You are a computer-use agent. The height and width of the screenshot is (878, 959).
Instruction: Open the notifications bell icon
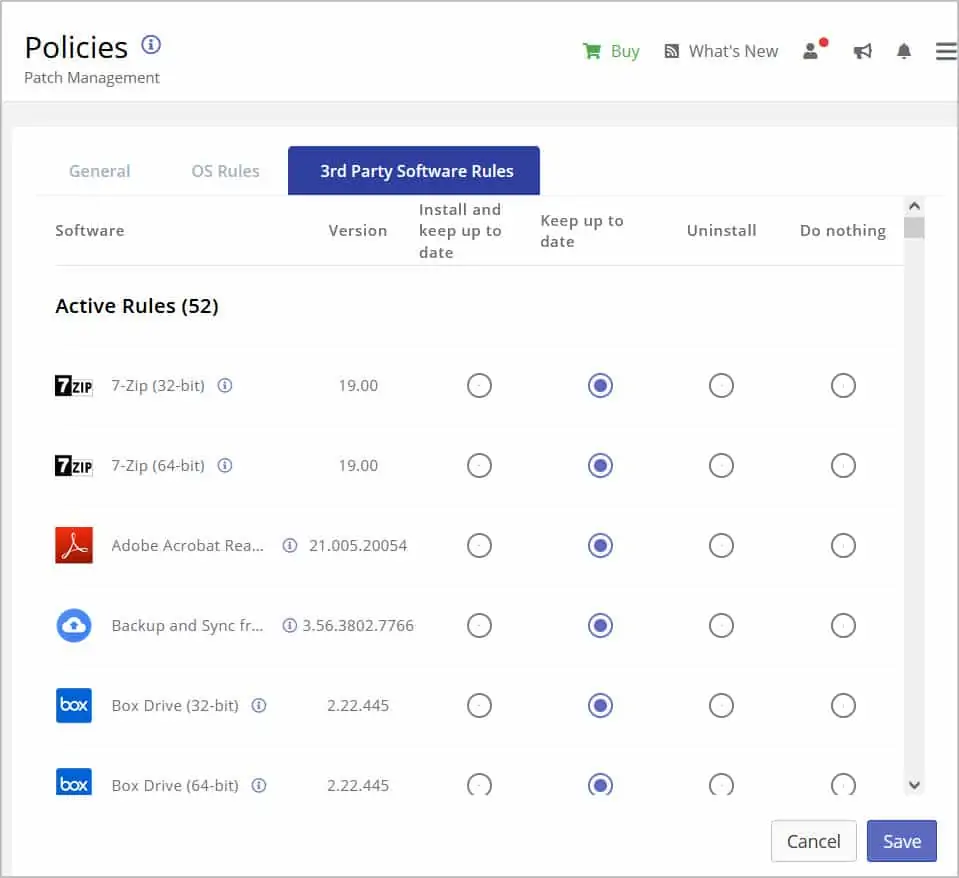(x=904, y=51)
